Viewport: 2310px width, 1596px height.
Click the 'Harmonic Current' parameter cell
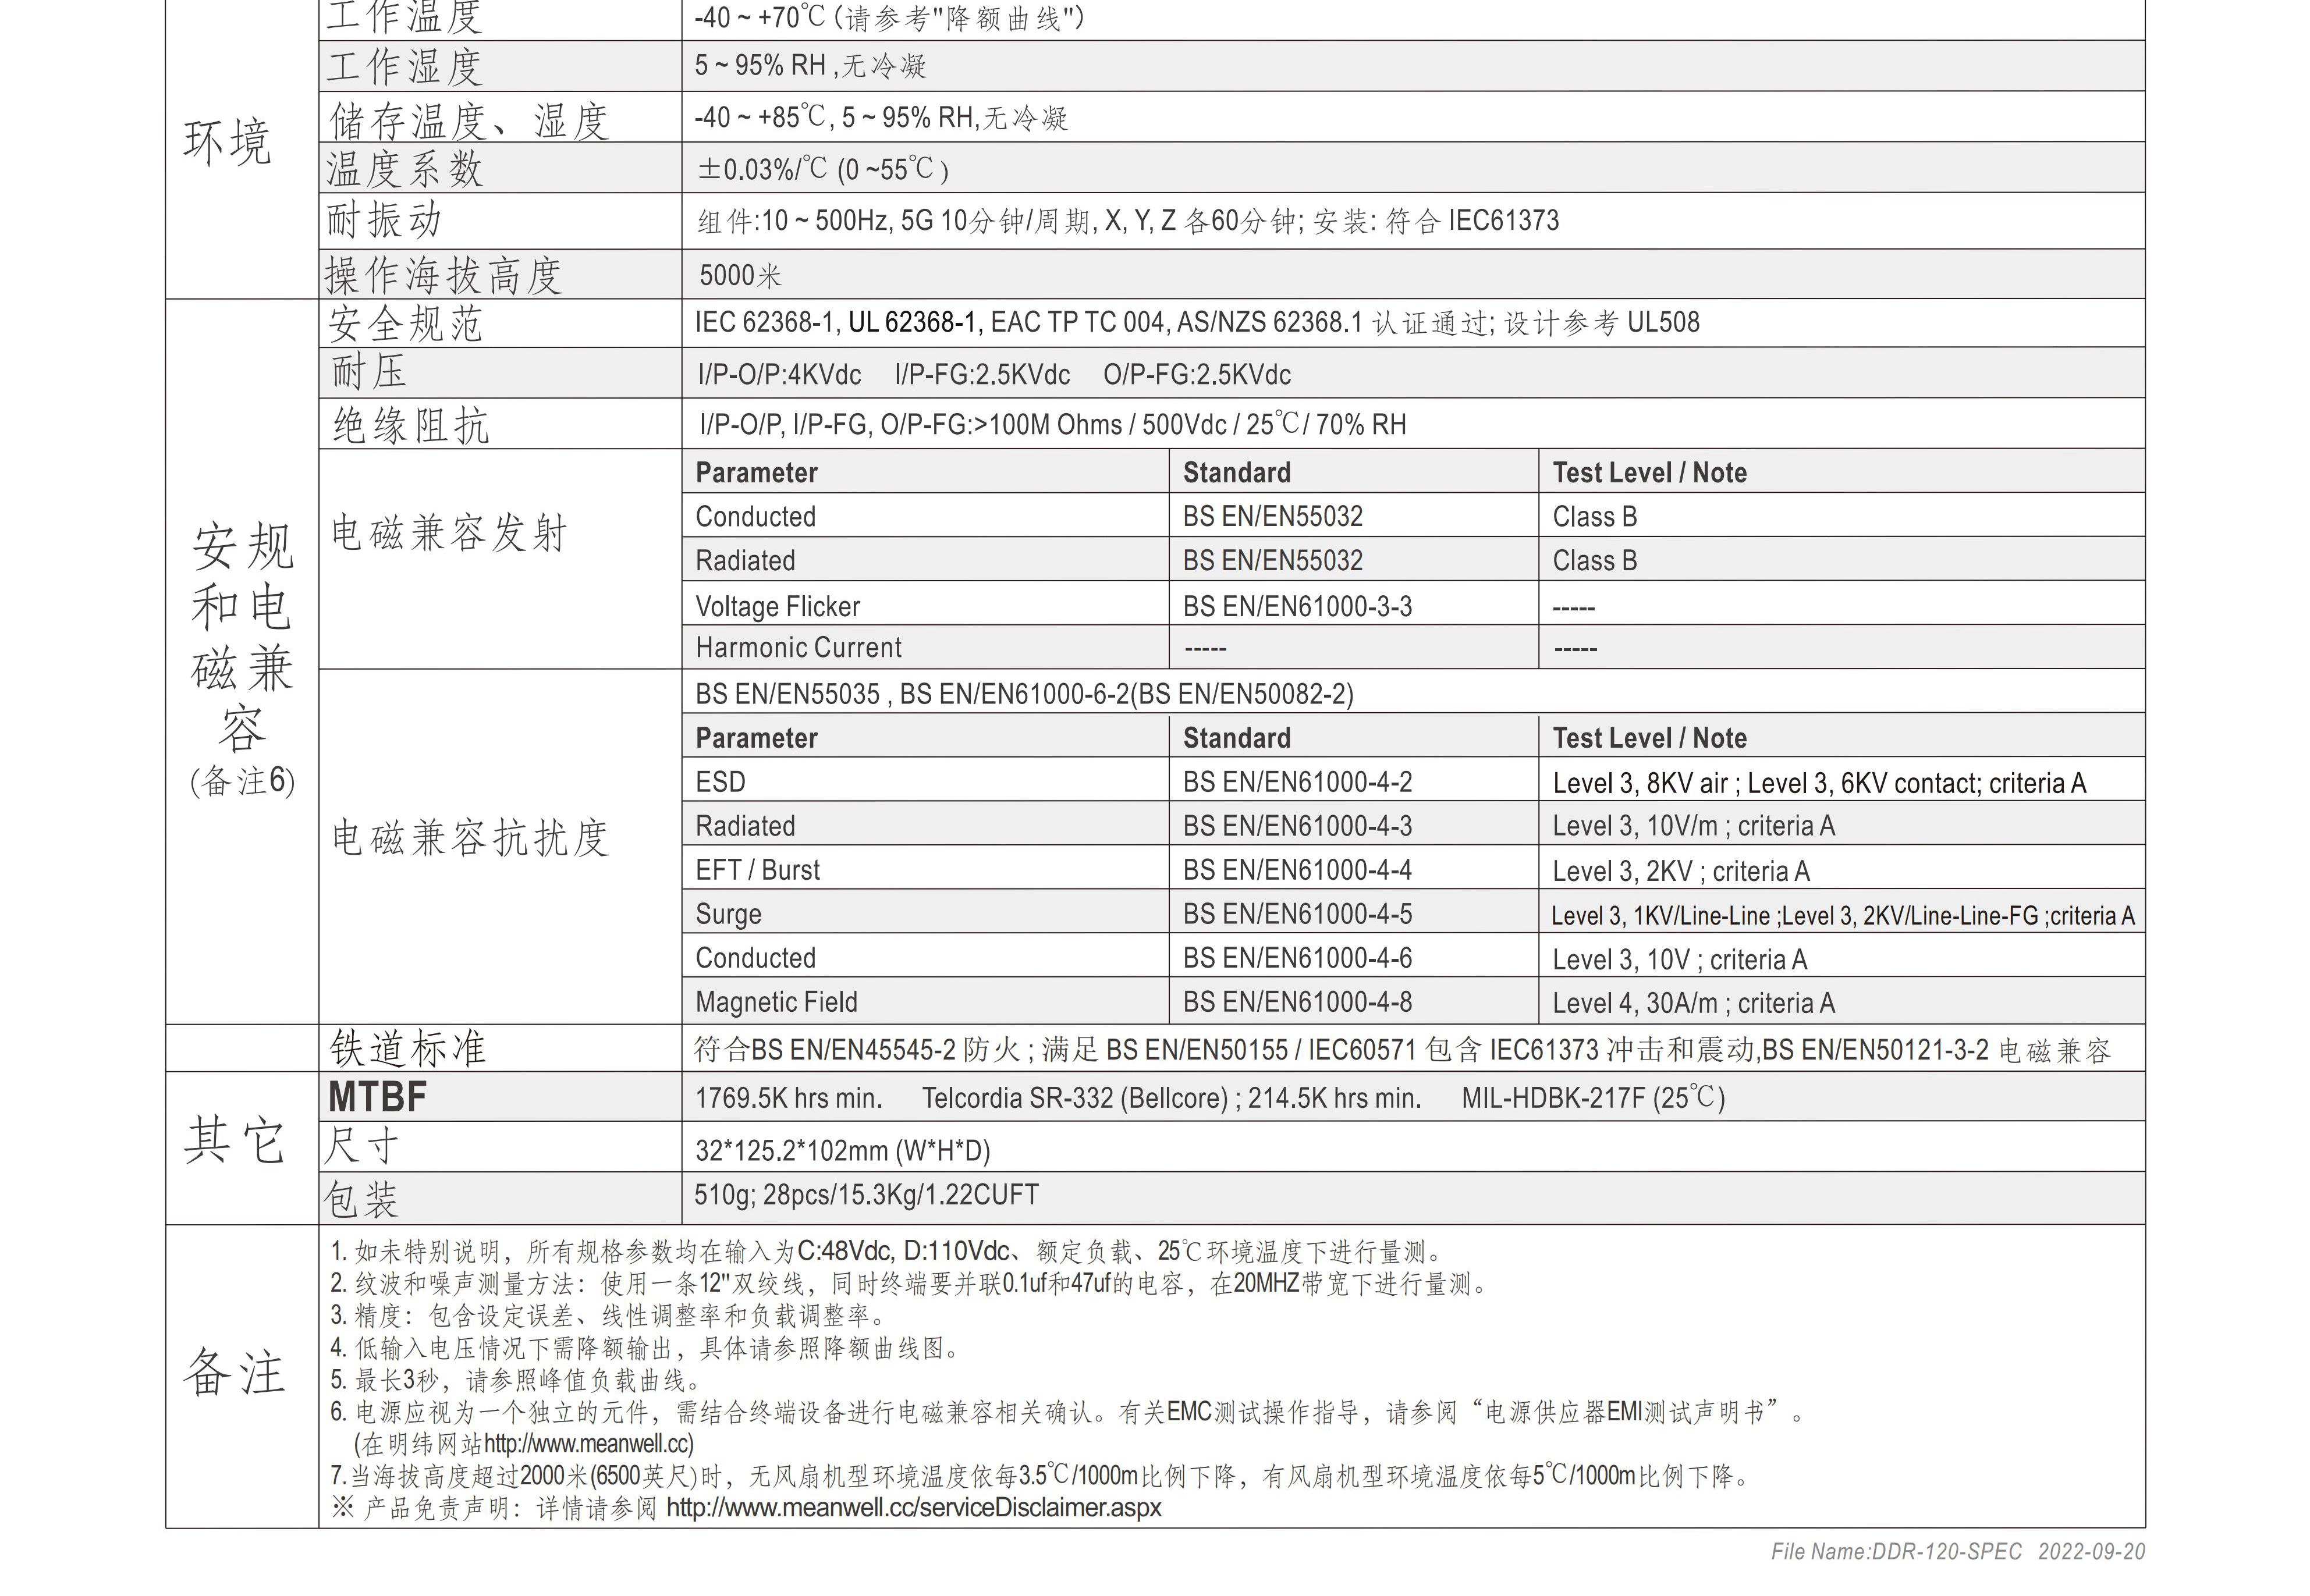click(798, 648)
